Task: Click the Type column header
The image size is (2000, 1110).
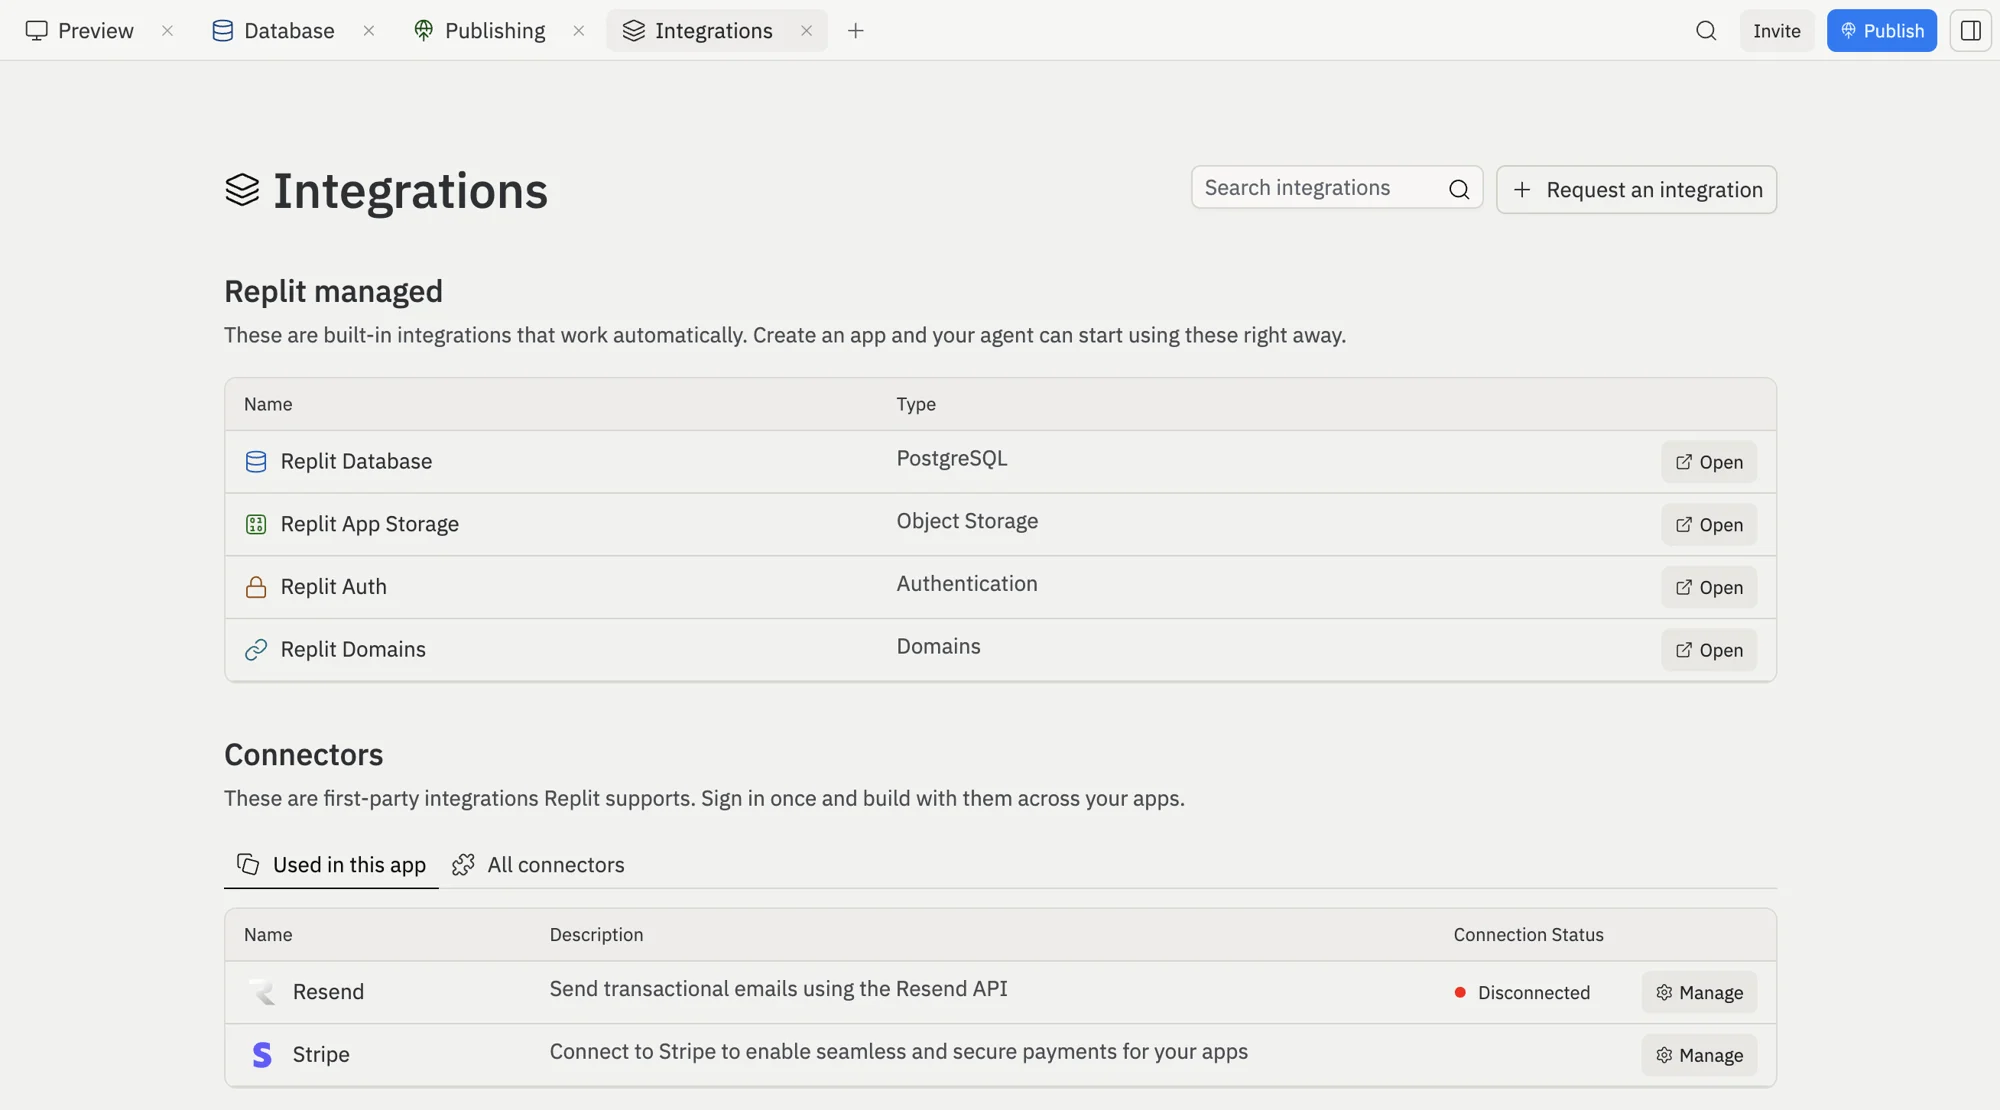Action: pos(916,405)
